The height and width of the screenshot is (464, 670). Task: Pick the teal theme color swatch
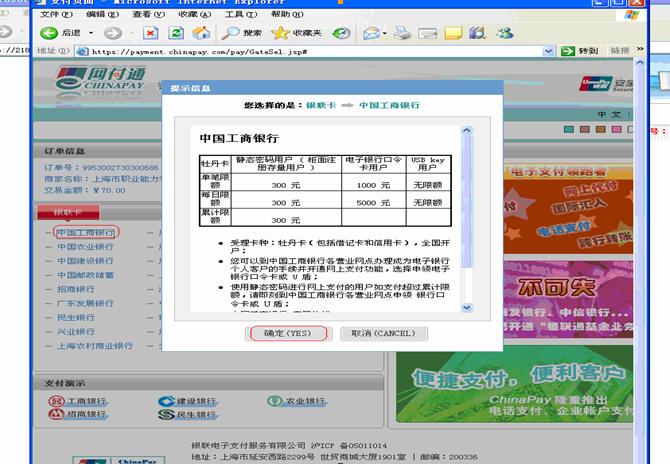(569, 129)
